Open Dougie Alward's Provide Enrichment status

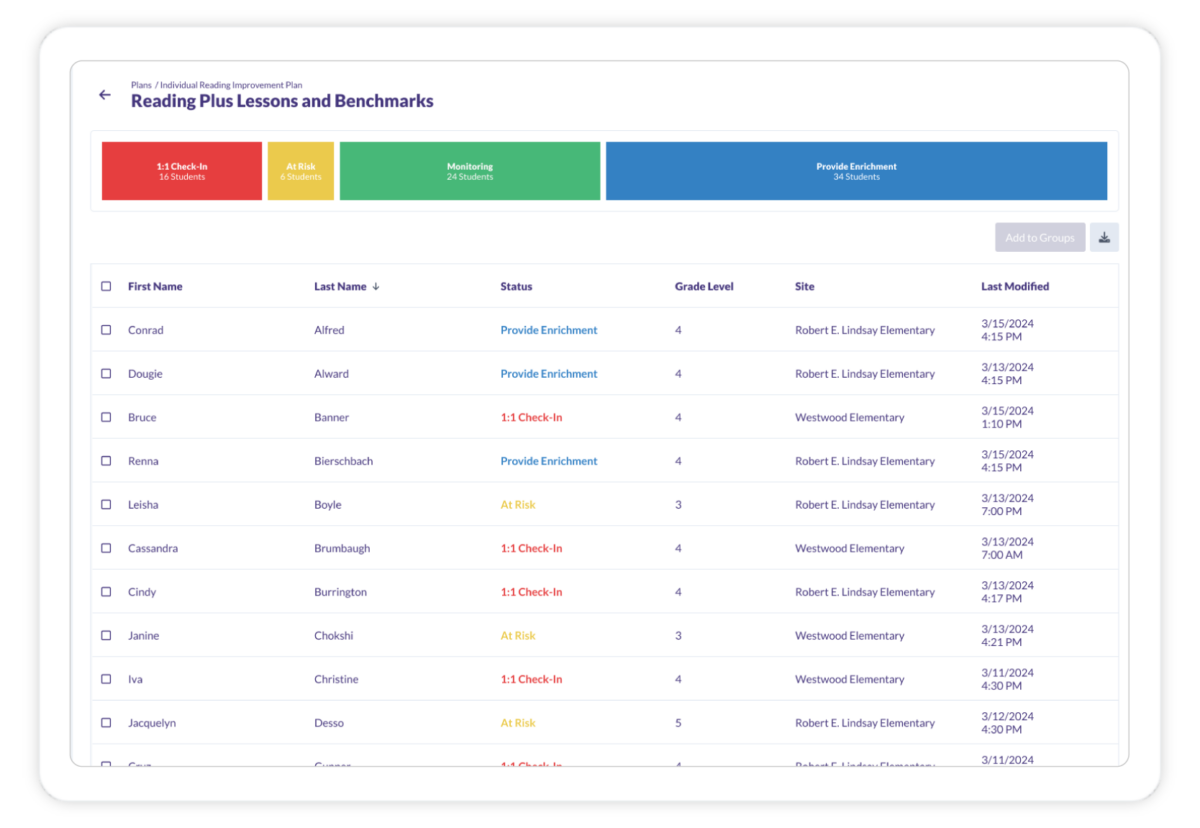(549, 374)
